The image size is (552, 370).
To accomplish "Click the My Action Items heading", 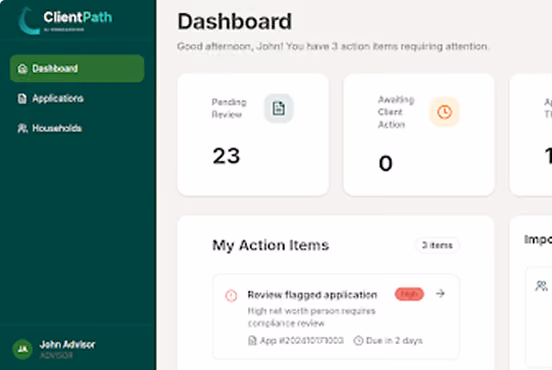I will [x=271, y=245].
